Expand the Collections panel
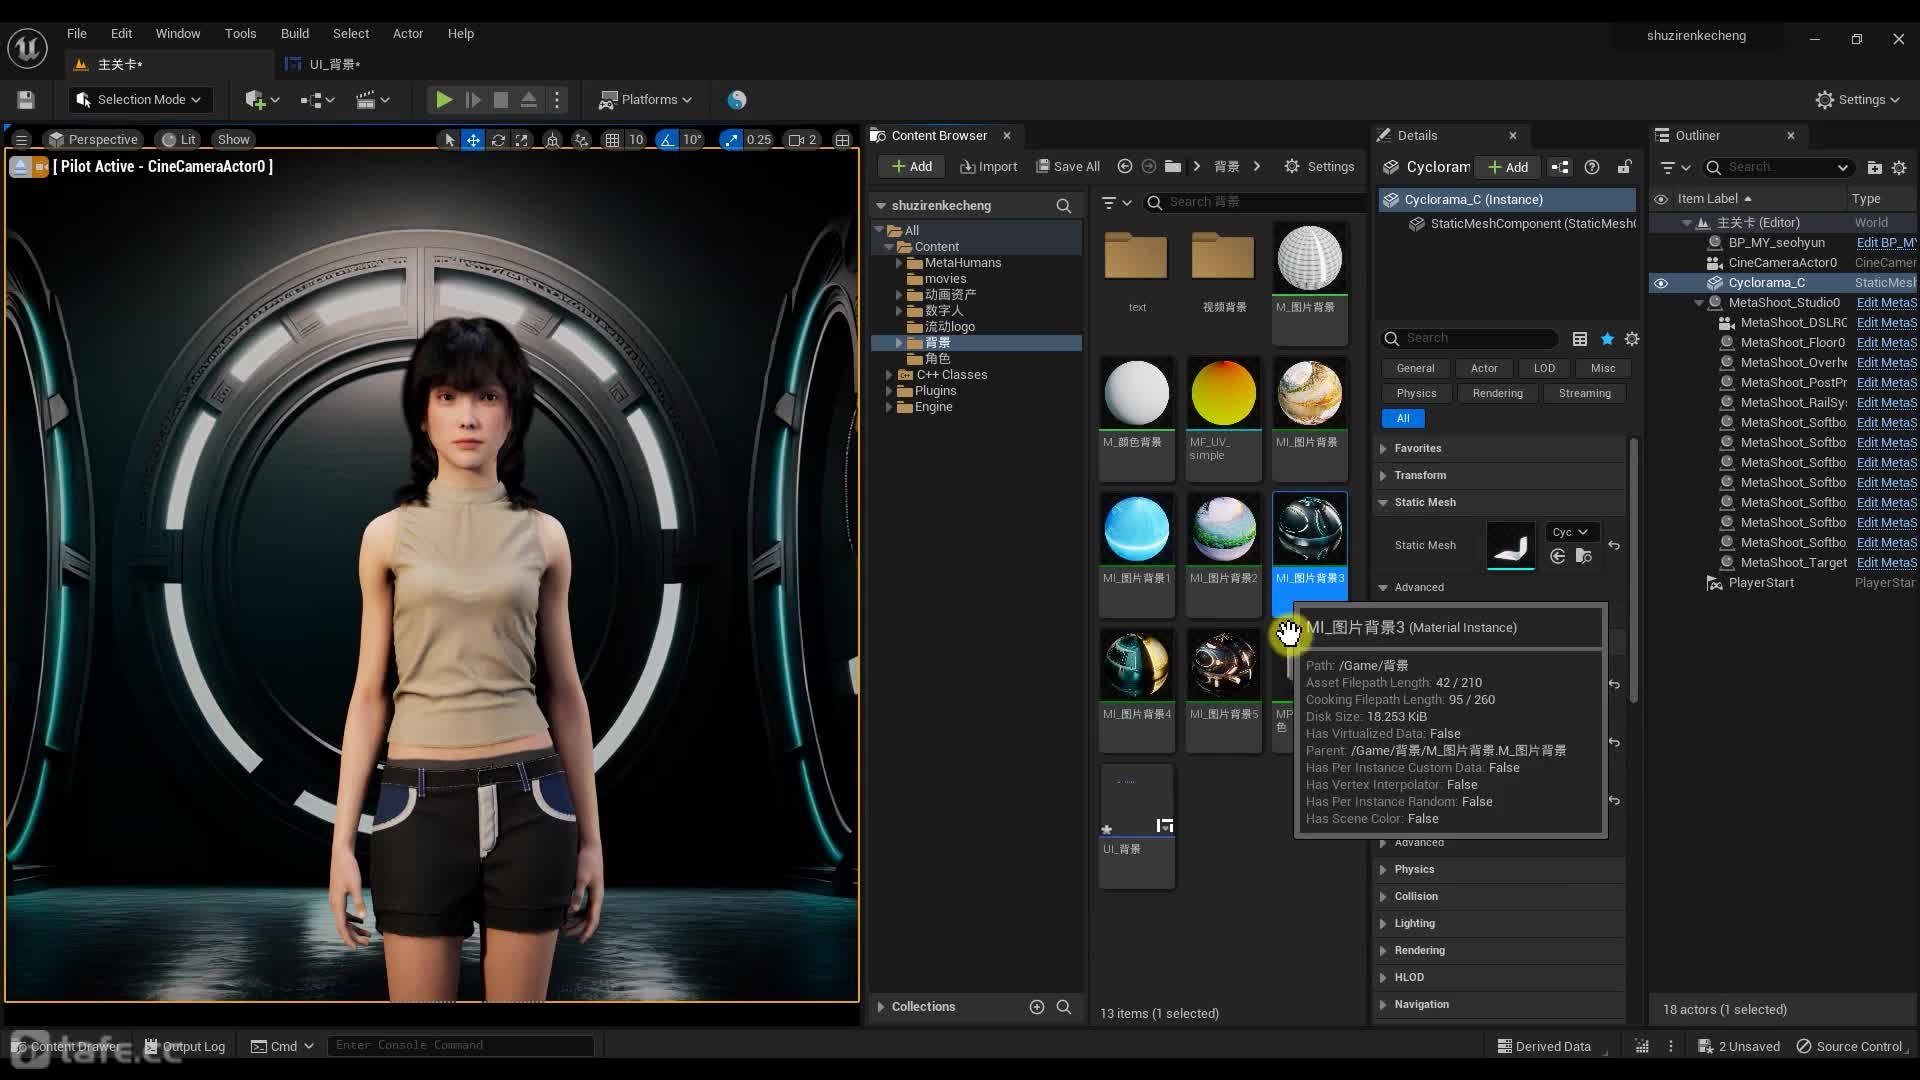Viewport: 1920px width, 1080px height. (881, 1007)
